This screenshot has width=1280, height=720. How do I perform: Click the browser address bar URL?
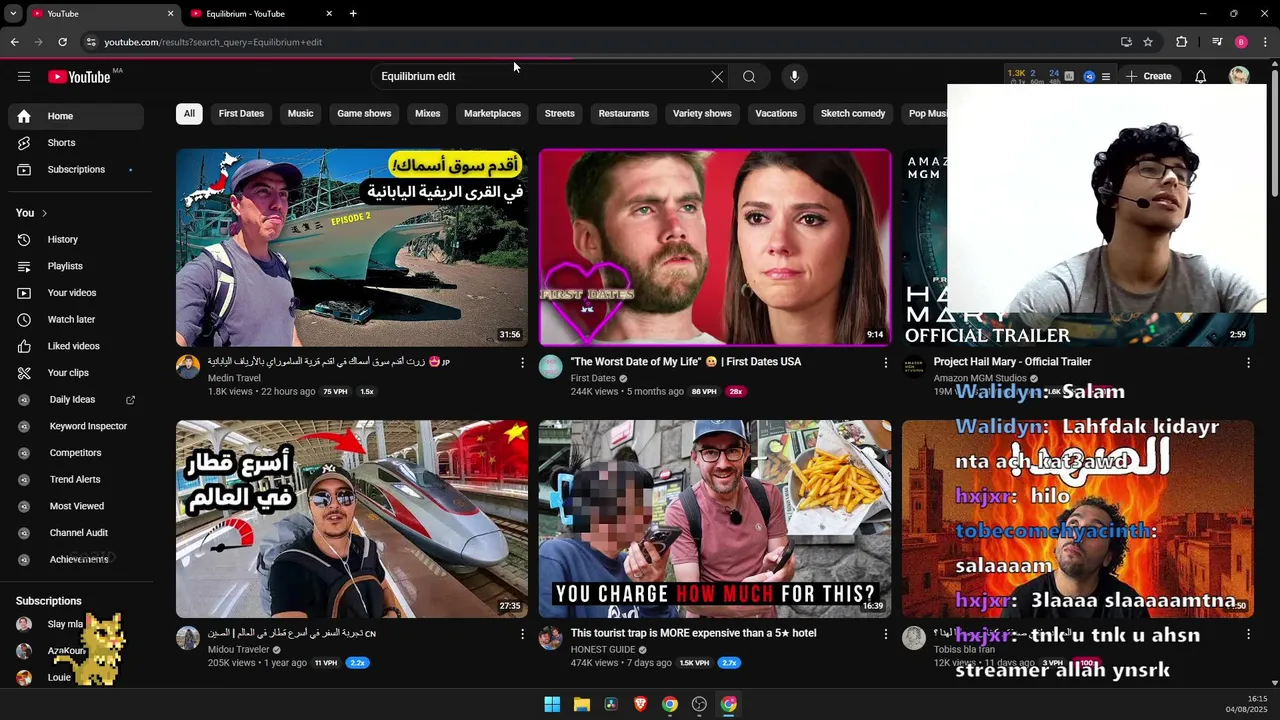click(x=213, y=42)
